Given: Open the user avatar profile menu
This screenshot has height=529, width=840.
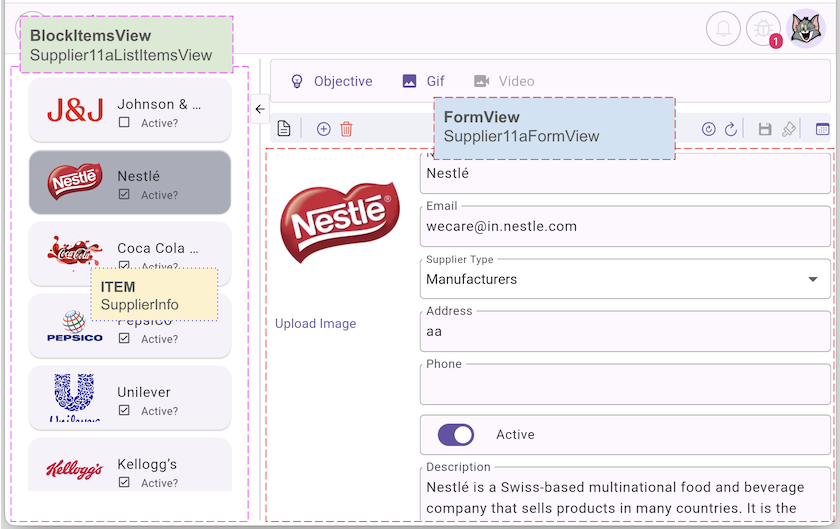Looking at the screenshot, I should [806, 28].
